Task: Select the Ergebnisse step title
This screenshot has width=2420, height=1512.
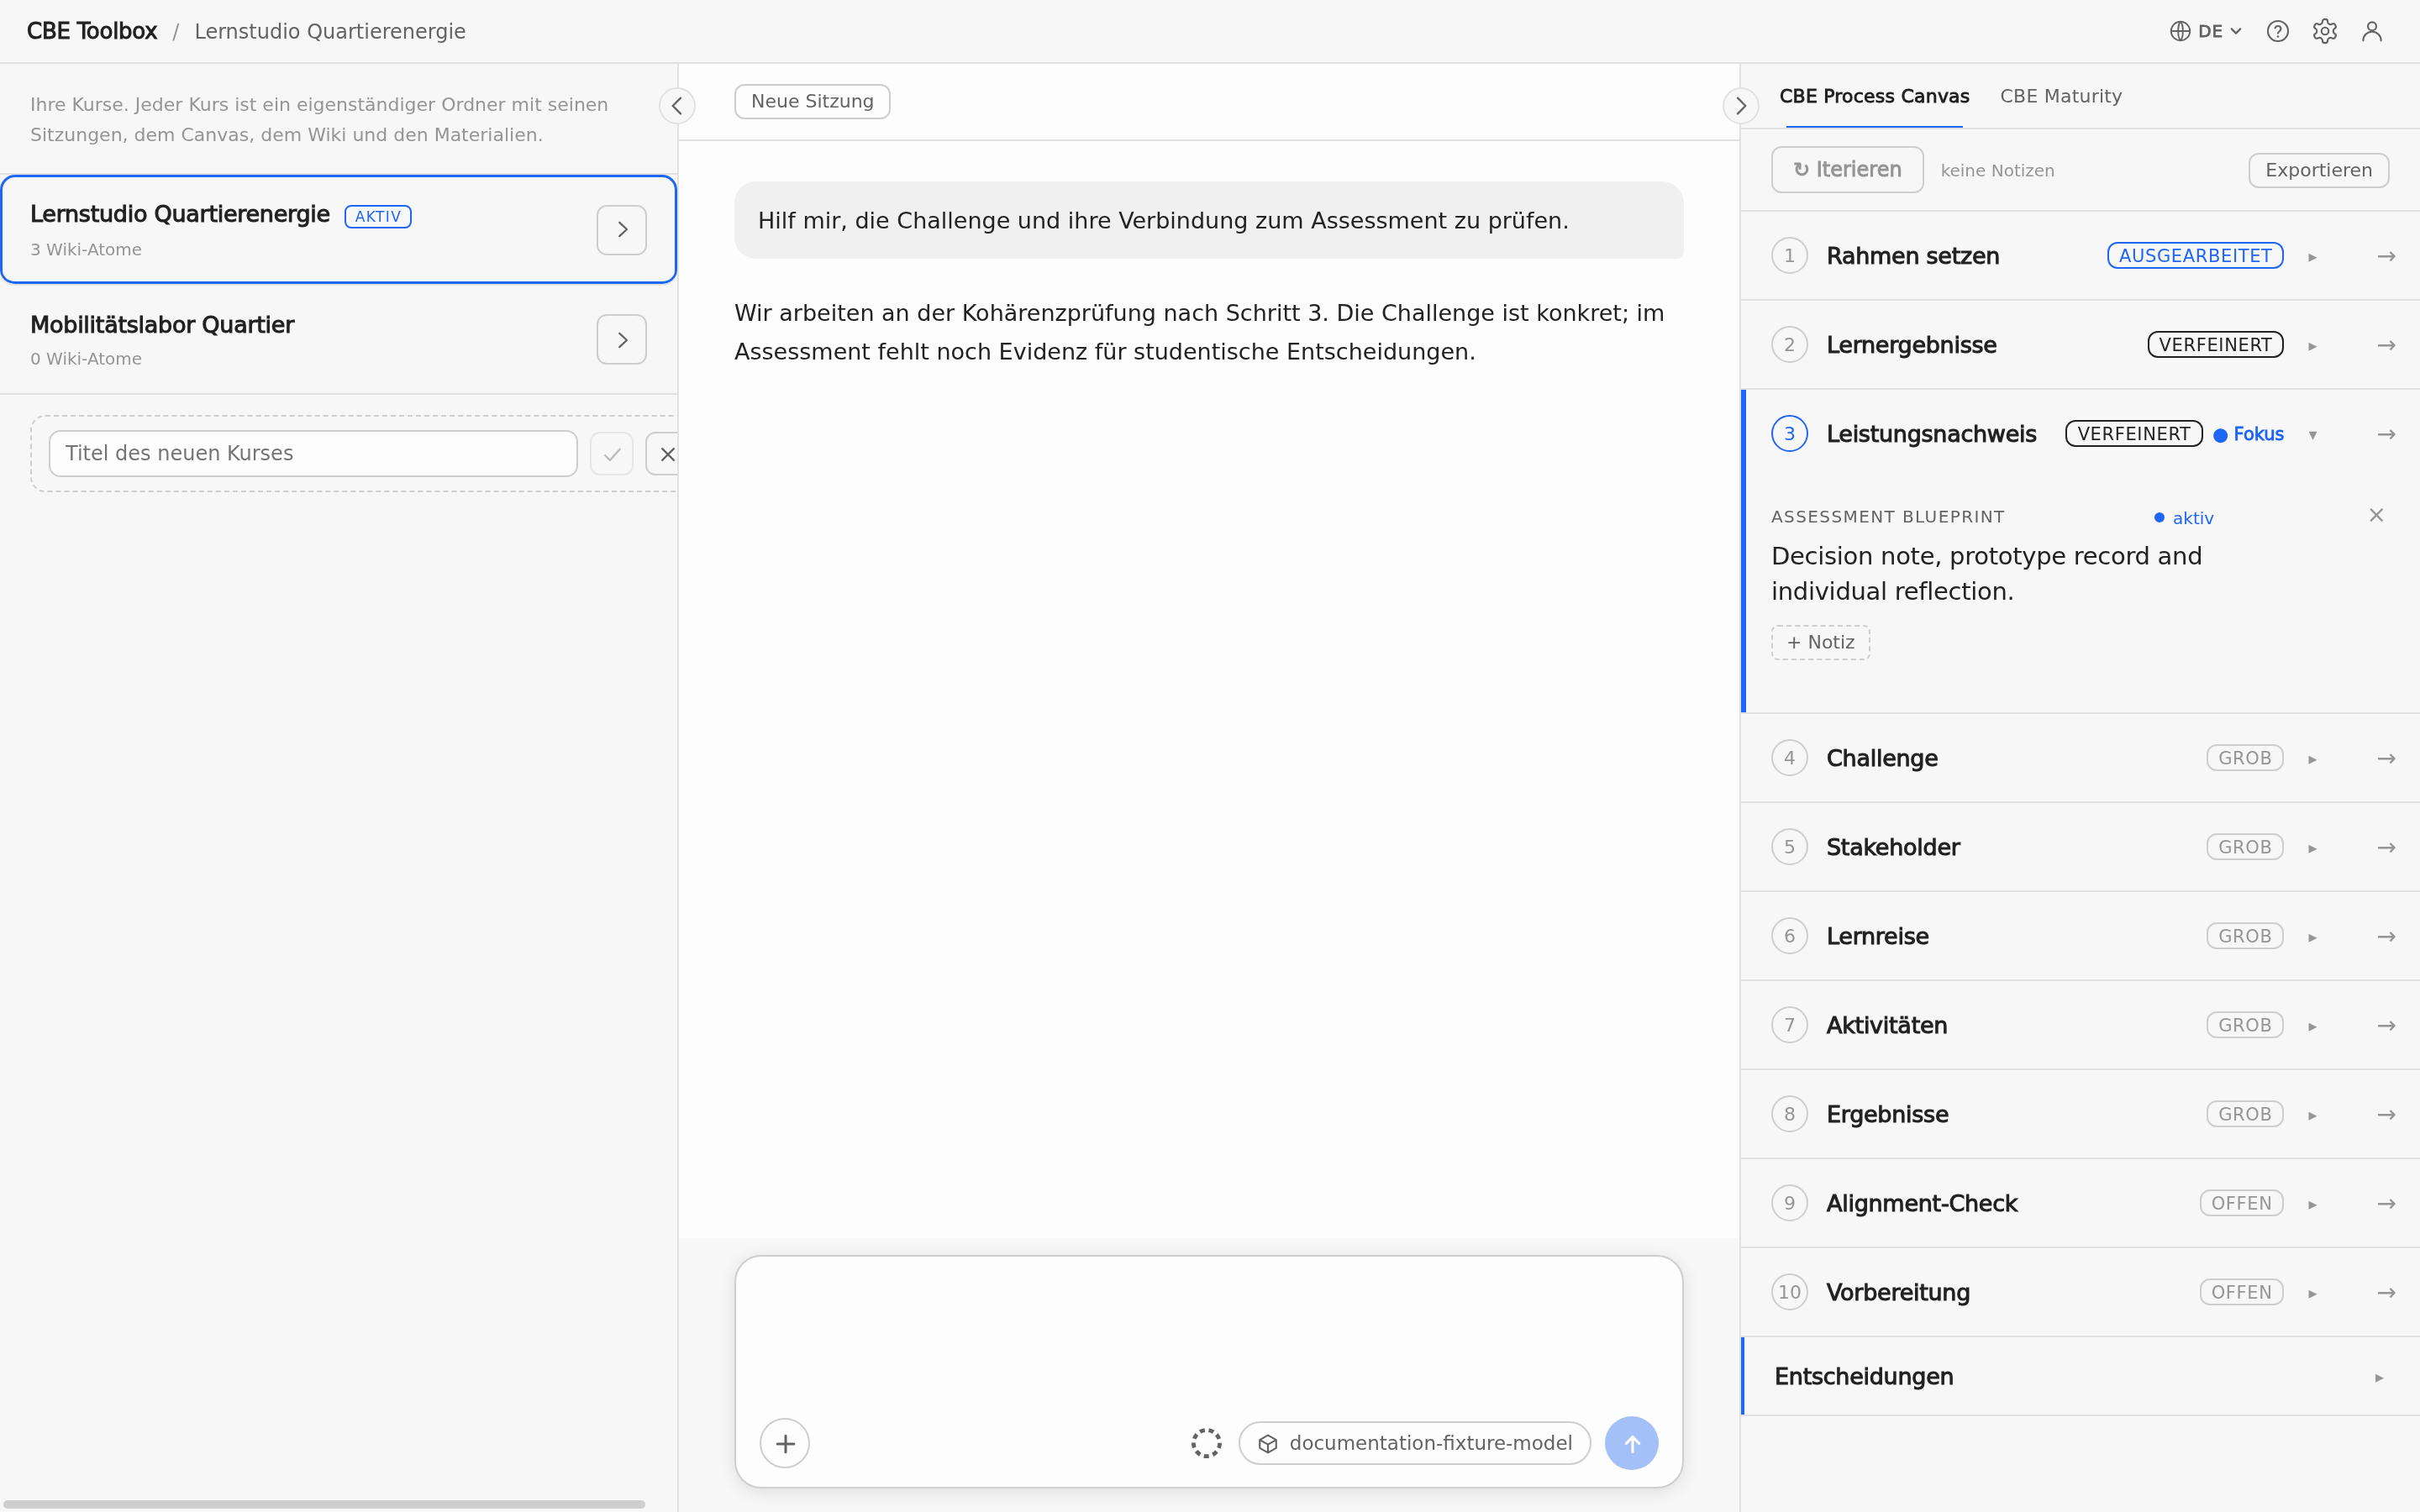Action: click(1887, 1114)
